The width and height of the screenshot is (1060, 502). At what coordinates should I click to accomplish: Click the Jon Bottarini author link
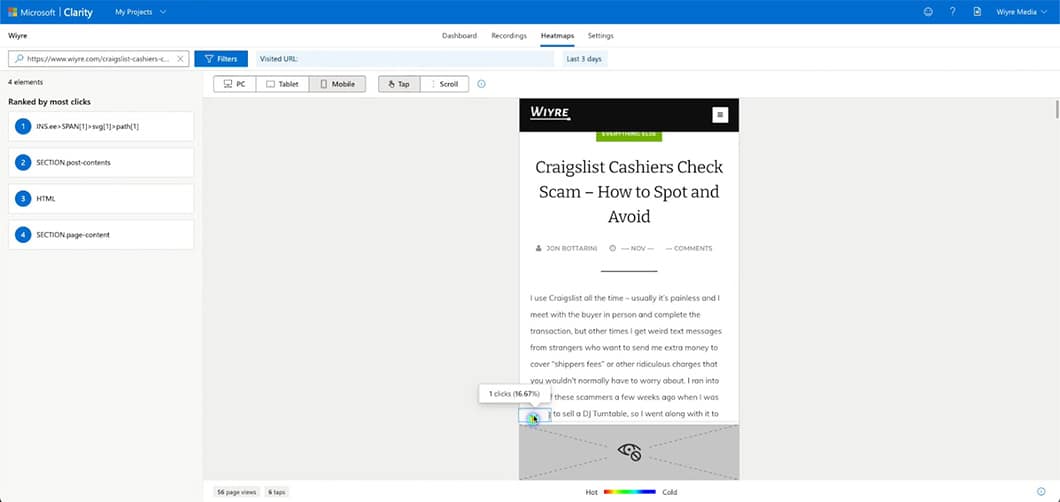(x=567, y=249)
